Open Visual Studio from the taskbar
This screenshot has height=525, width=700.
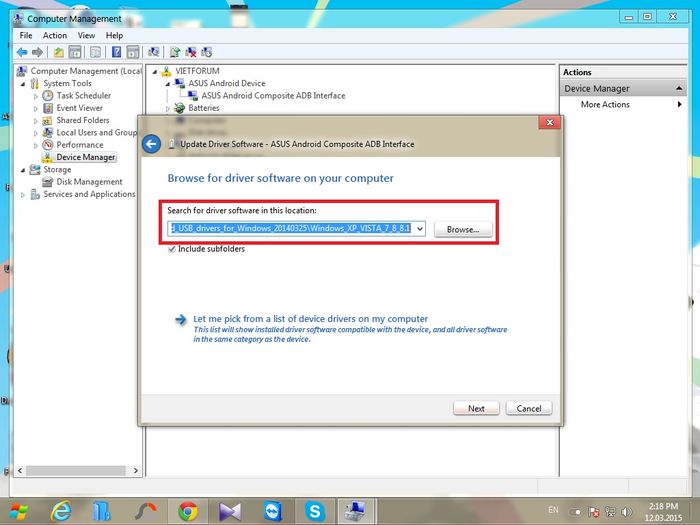pyautogui.click(x=230, y=511)
